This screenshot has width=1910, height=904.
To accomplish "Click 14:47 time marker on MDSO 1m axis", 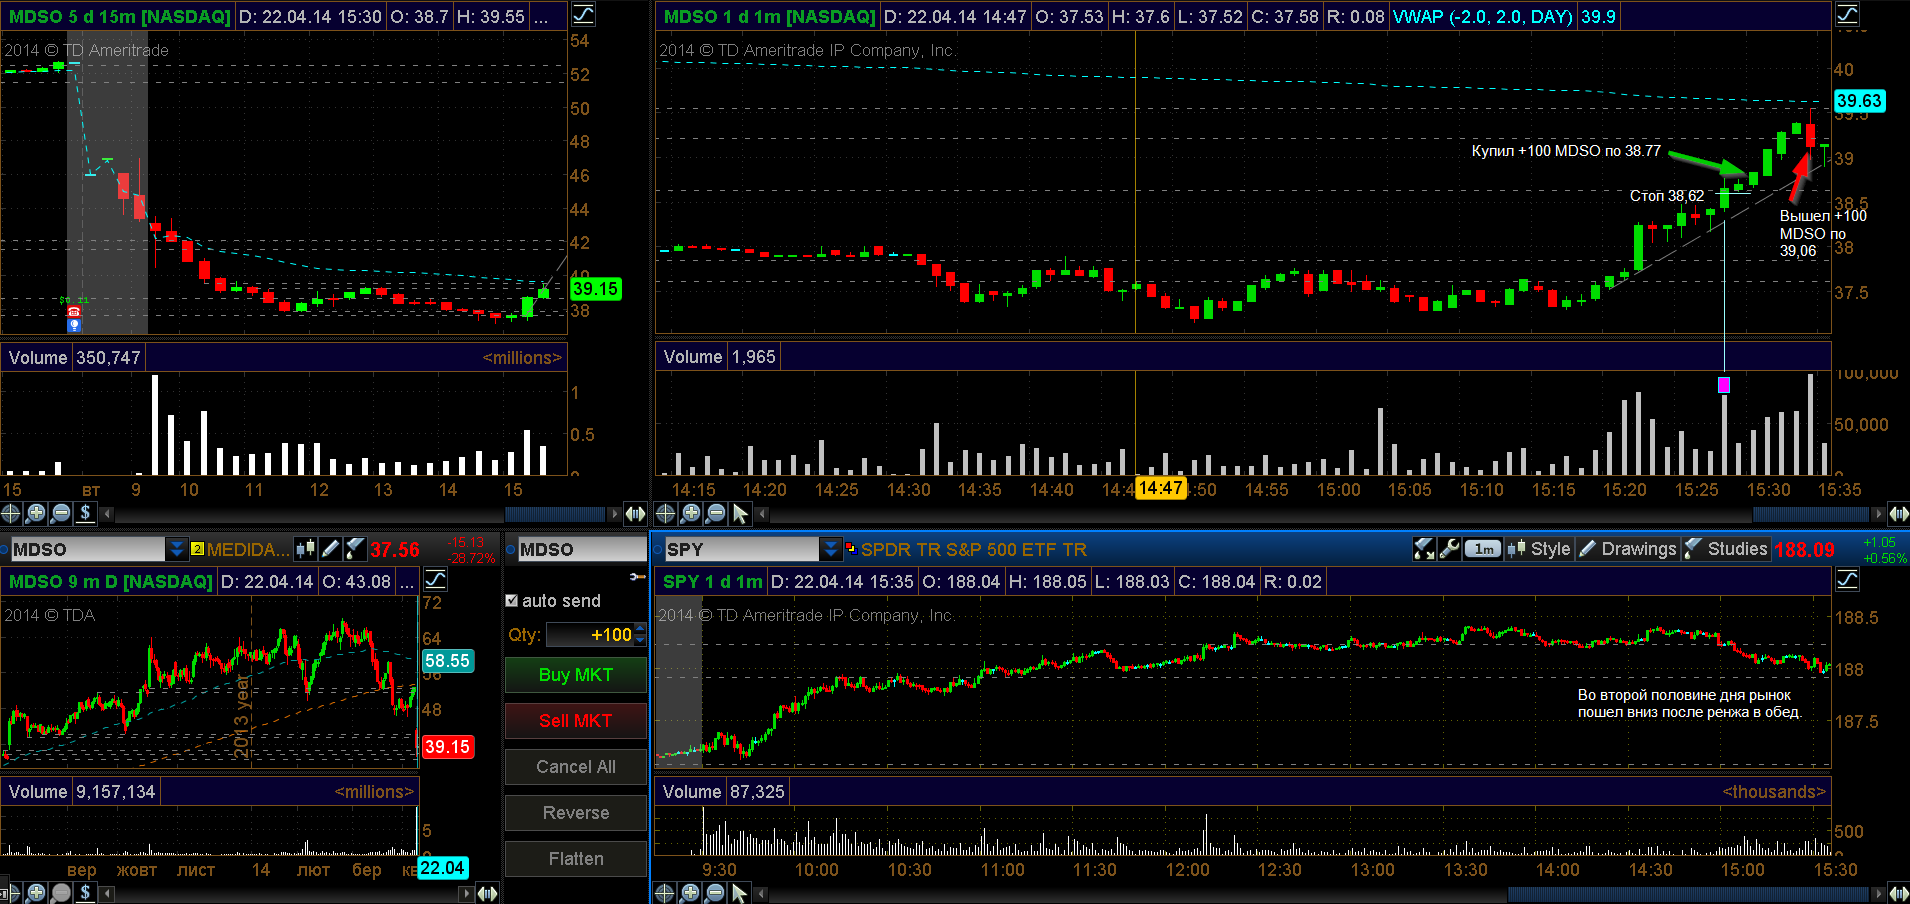I will point(1160,488).
